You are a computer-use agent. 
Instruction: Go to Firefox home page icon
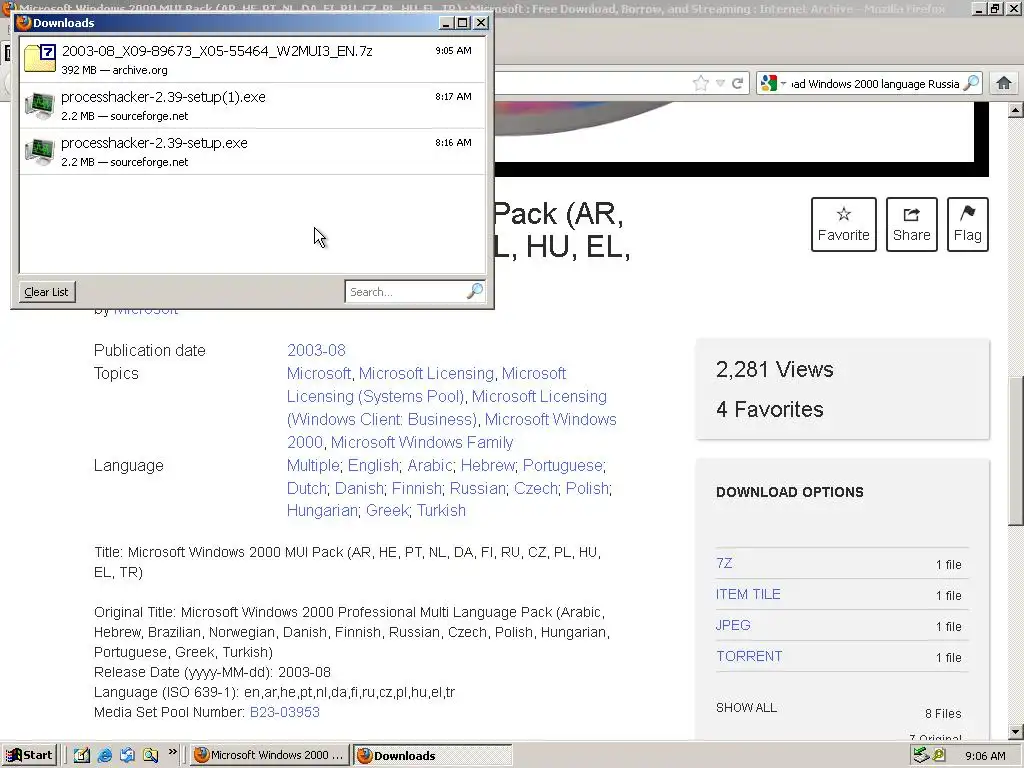click(1004, 83)
